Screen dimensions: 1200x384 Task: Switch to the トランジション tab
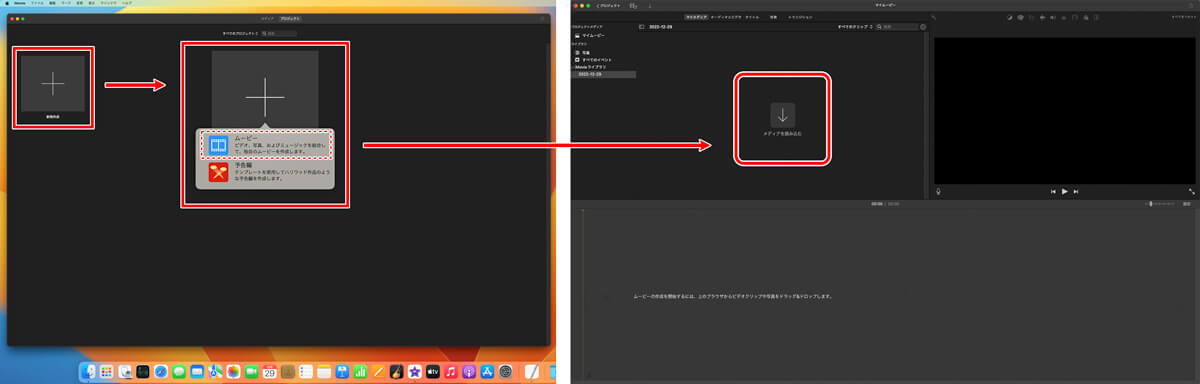point(800,17)
